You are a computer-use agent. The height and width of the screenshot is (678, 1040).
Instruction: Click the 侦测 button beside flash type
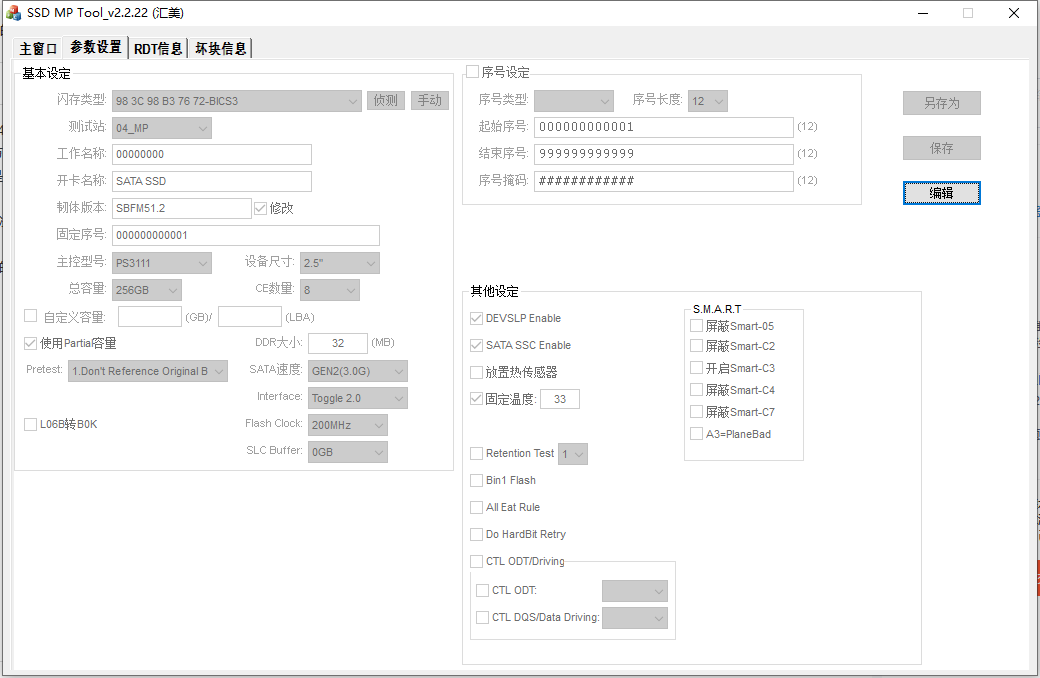385,100
